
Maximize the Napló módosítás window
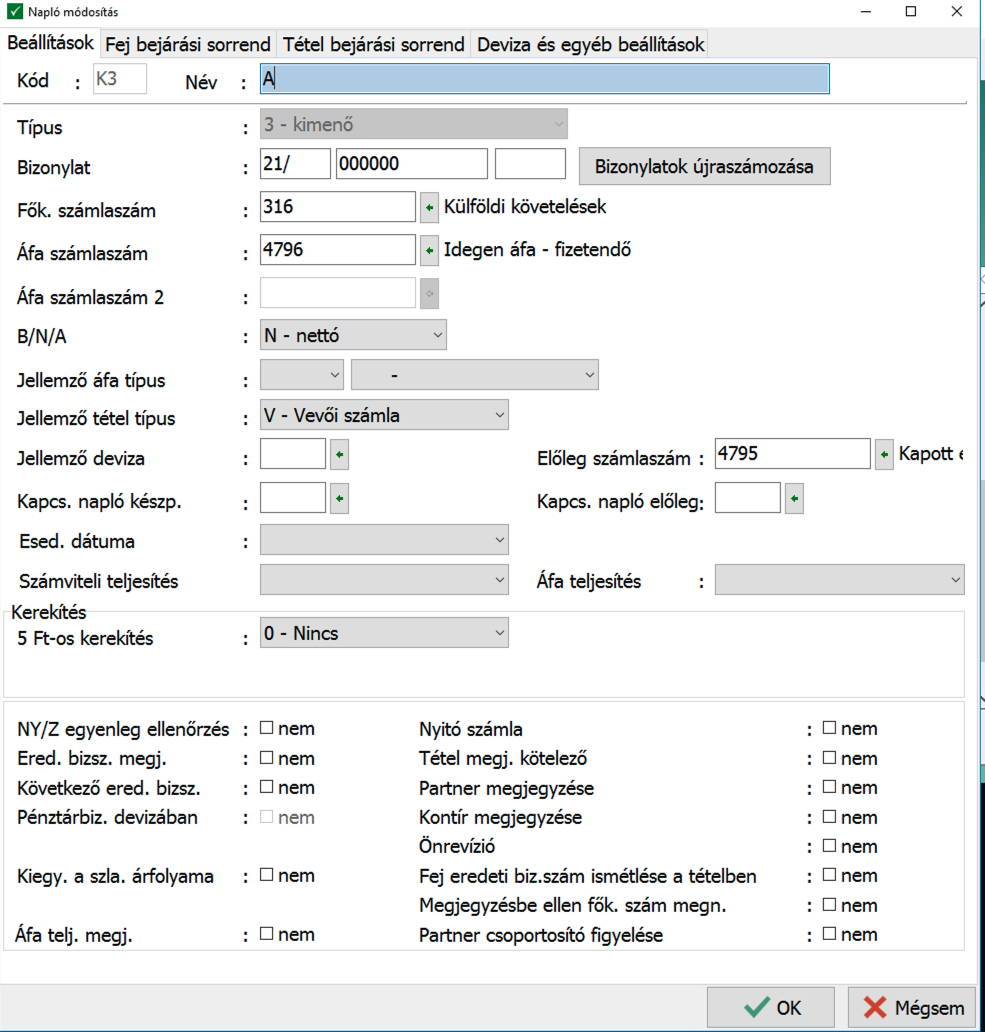click(x=911, y=11)
